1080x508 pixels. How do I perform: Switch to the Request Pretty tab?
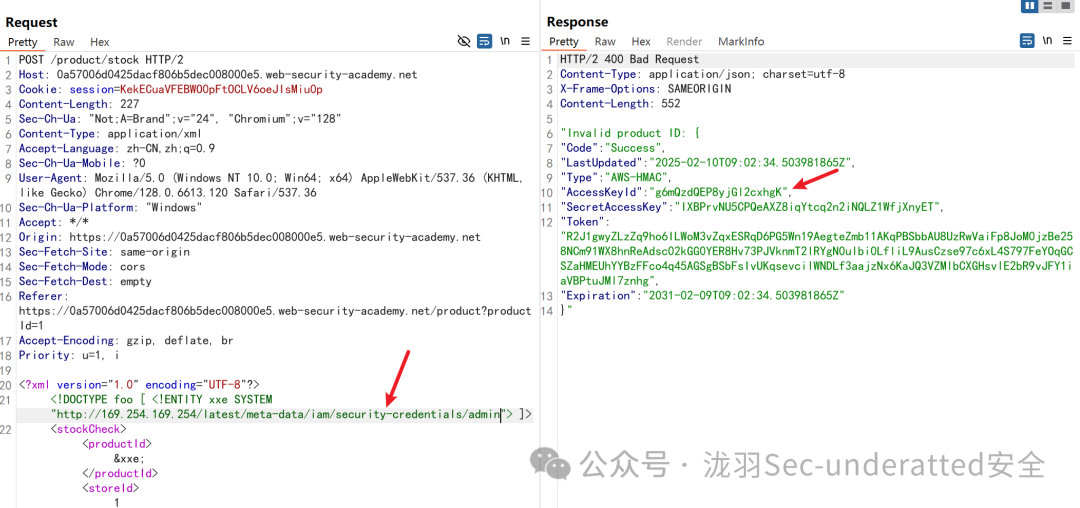pyautogui.click(x=23, y=42)
